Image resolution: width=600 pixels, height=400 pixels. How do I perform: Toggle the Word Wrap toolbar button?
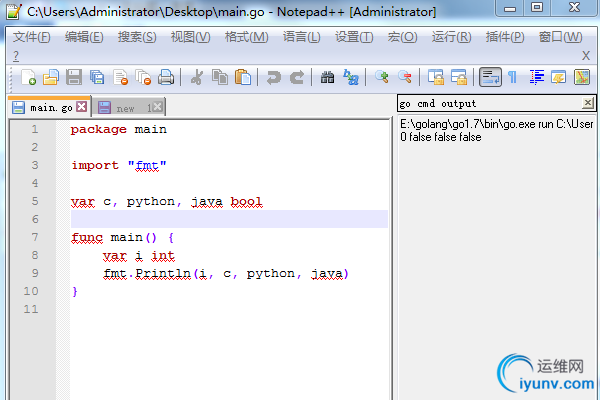coord(490,77)
